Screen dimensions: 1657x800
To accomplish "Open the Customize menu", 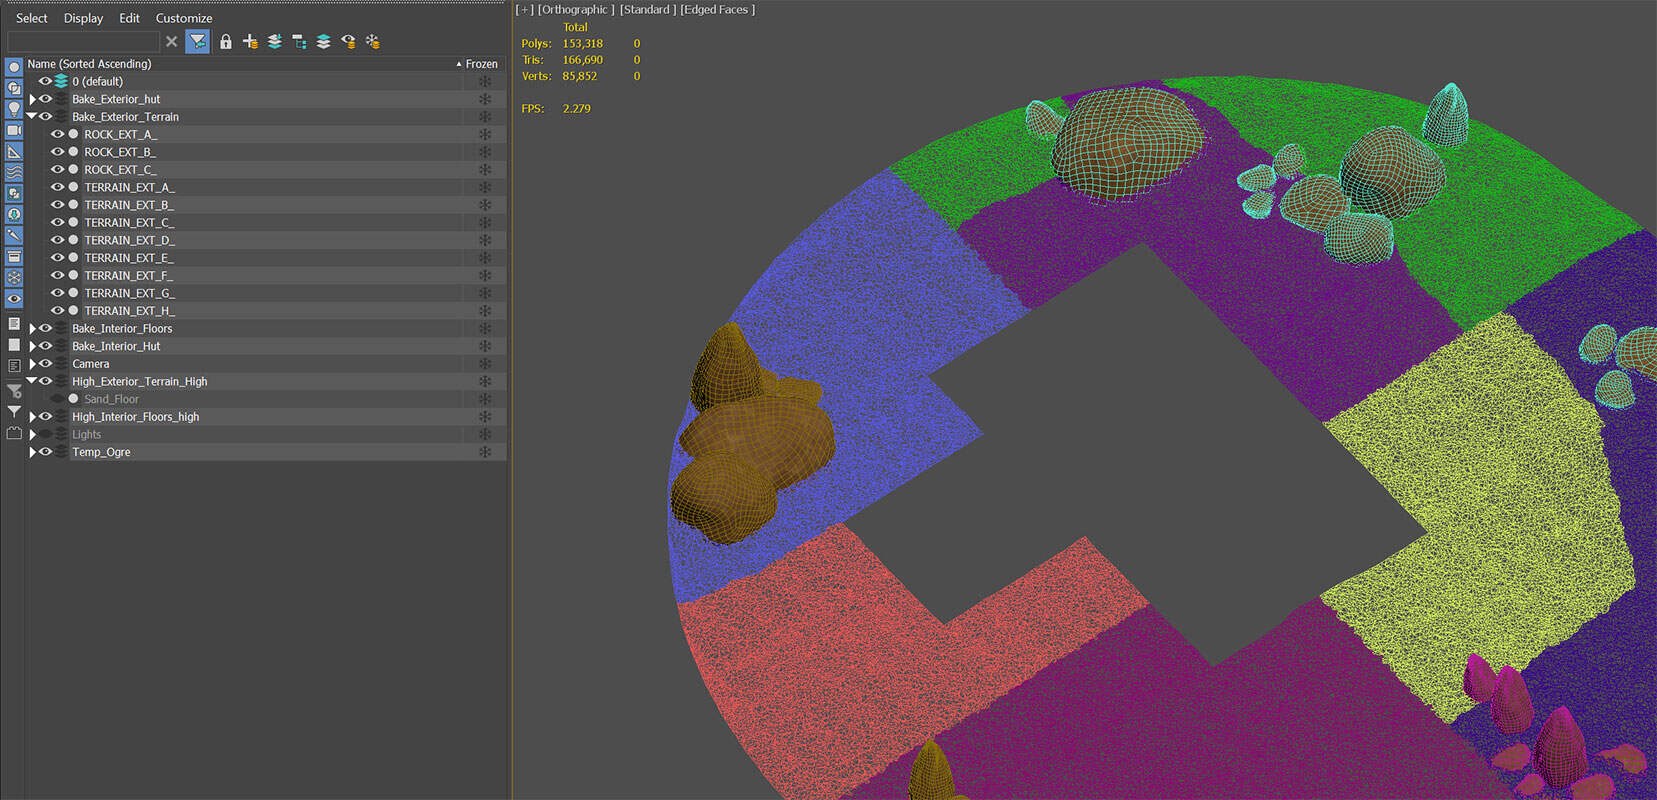I will click(x=184, y=18).
